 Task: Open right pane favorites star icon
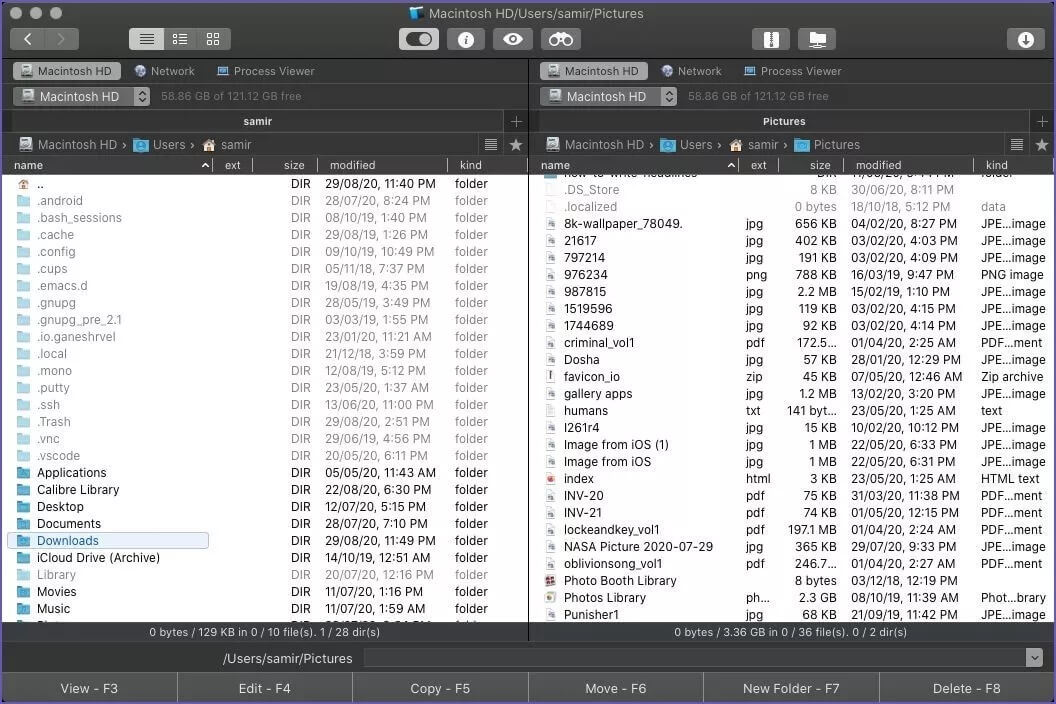pyautogui.click(x=1042, y=144)
